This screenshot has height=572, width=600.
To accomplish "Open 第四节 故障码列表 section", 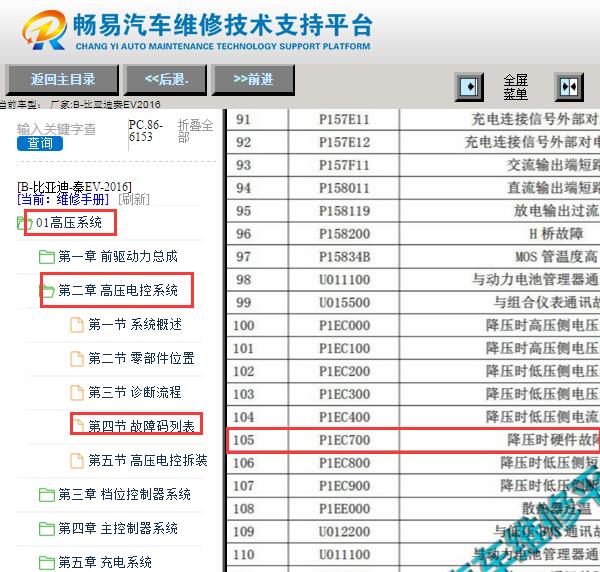I will [141, 425].
